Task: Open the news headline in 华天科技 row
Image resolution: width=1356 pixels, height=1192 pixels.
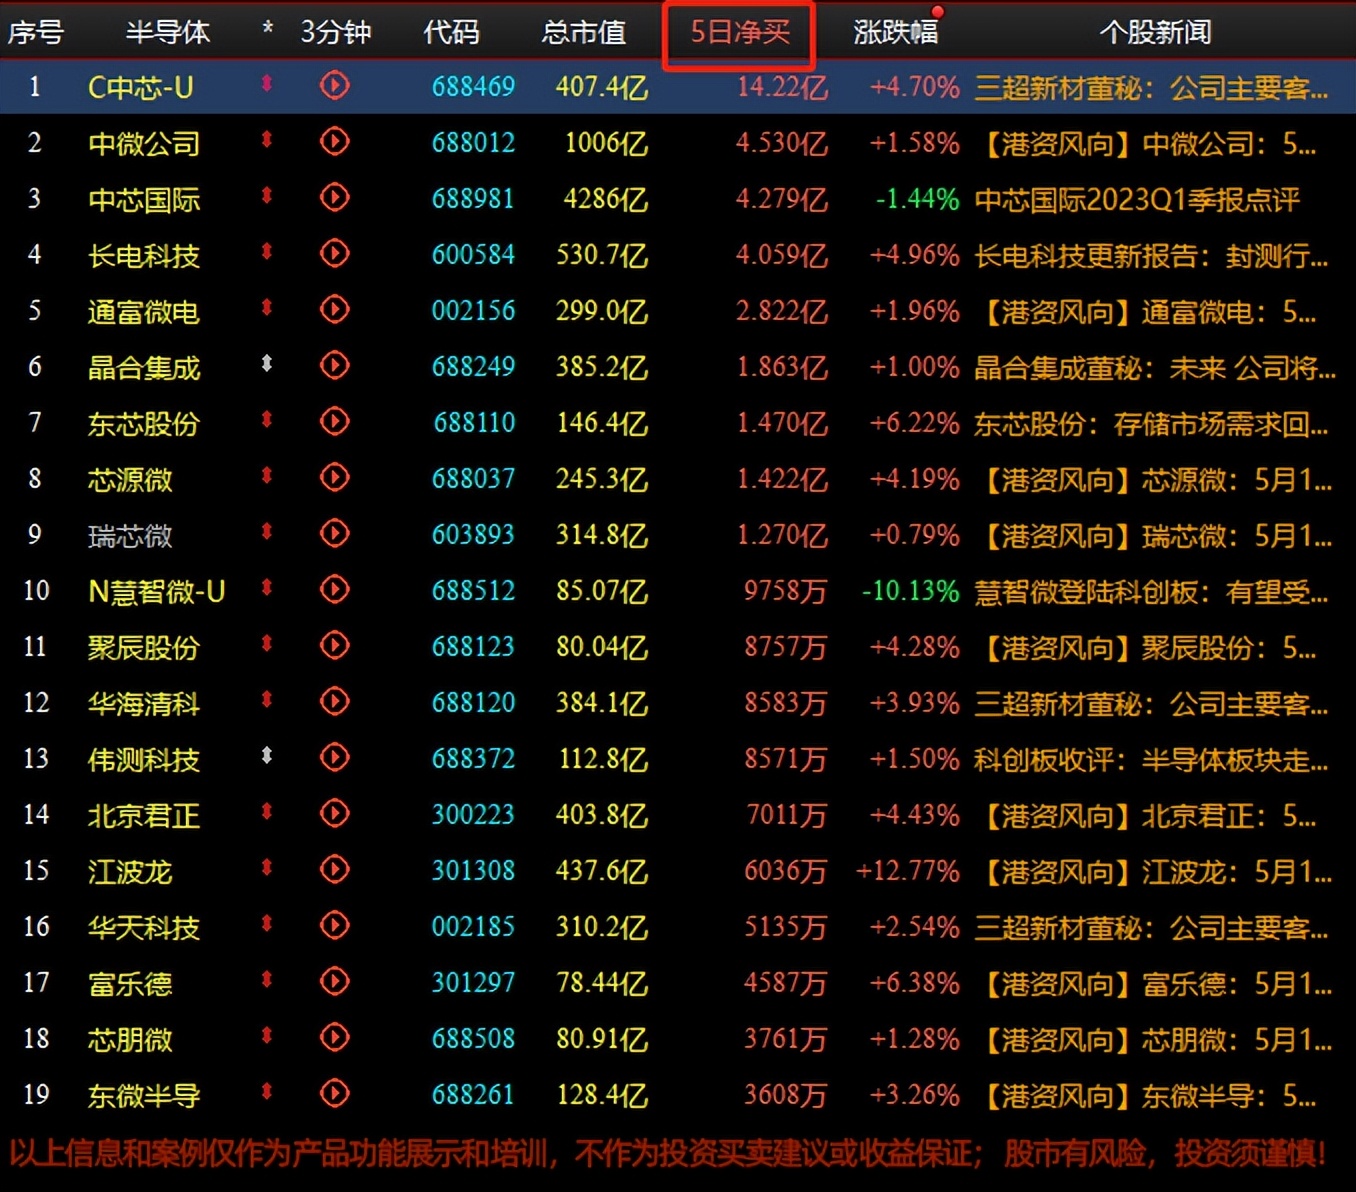Action: tap(1152, 928)
